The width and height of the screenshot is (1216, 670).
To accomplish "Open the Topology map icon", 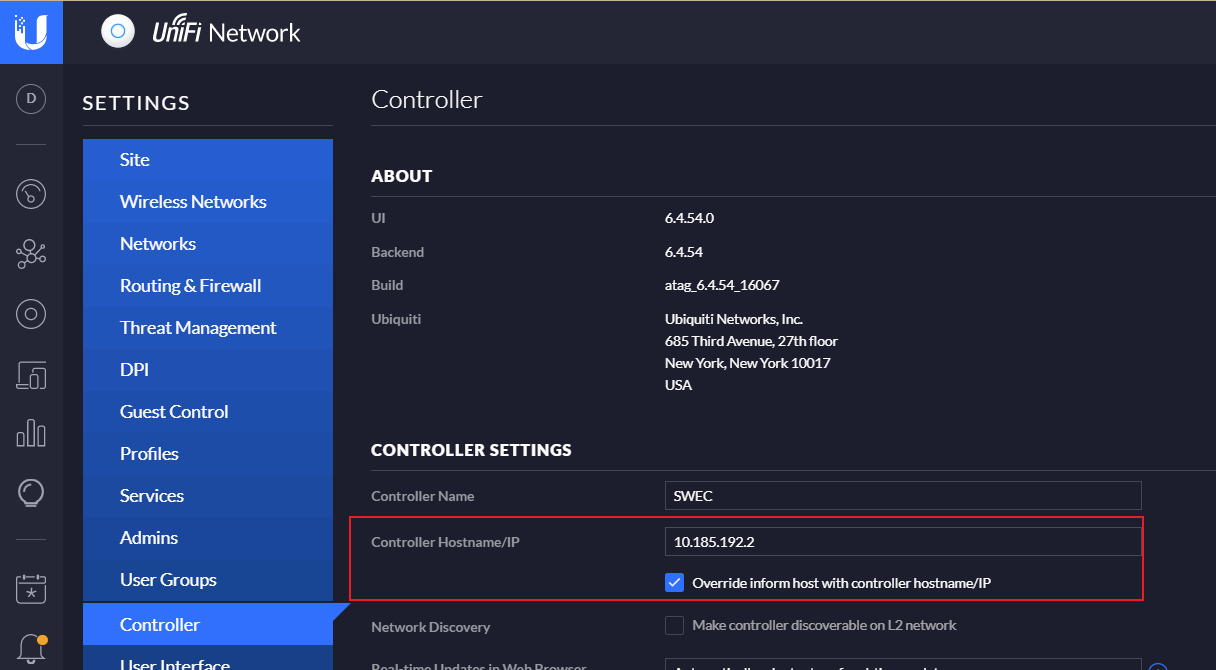I will tap(31, 254).
